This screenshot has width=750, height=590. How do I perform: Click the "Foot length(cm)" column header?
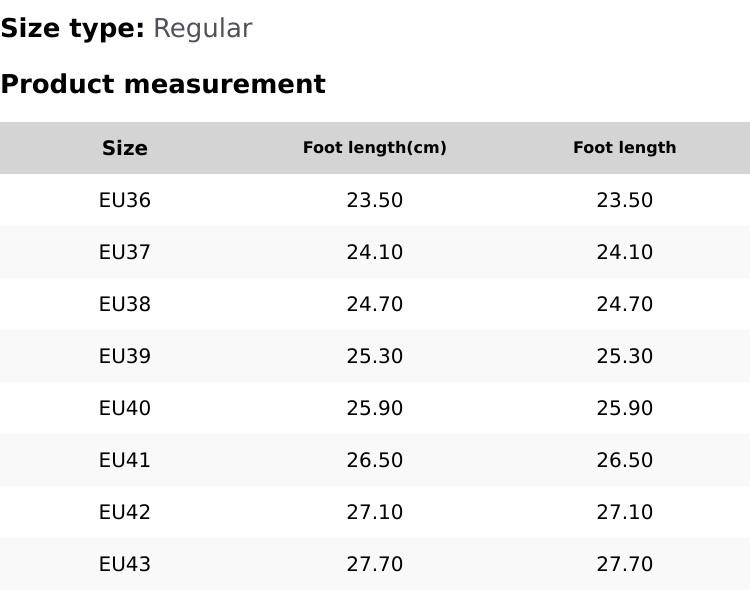tap(375, 148)
